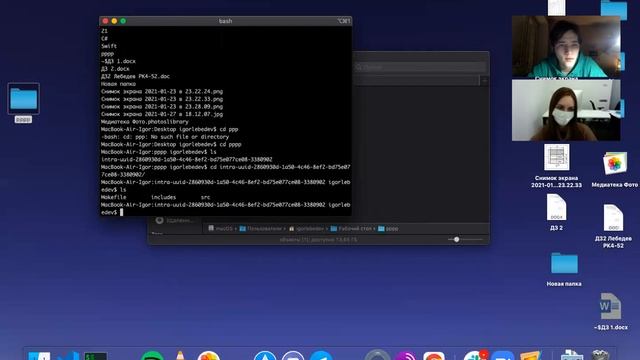Zoom the bash terminal window

123,21
